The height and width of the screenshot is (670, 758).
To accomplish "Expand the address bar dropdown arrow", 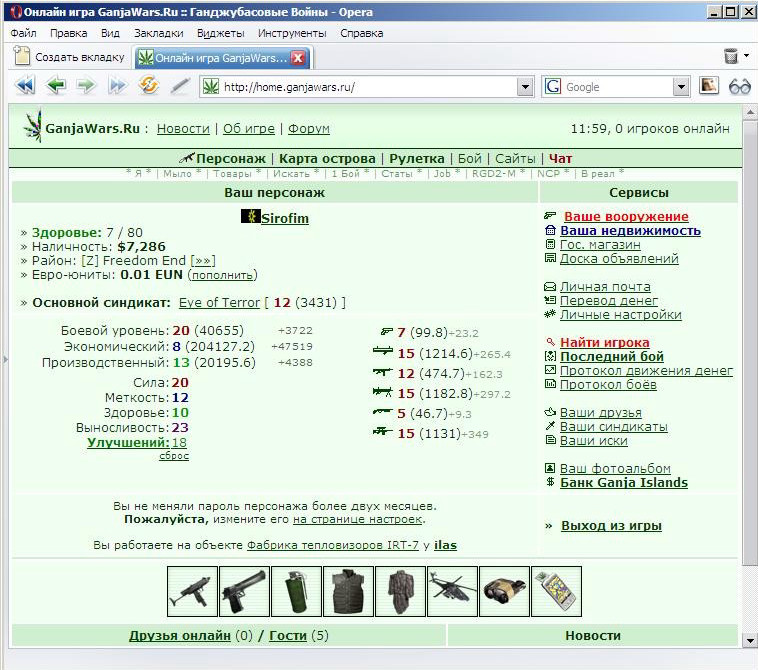I will (x=525, y=87).
